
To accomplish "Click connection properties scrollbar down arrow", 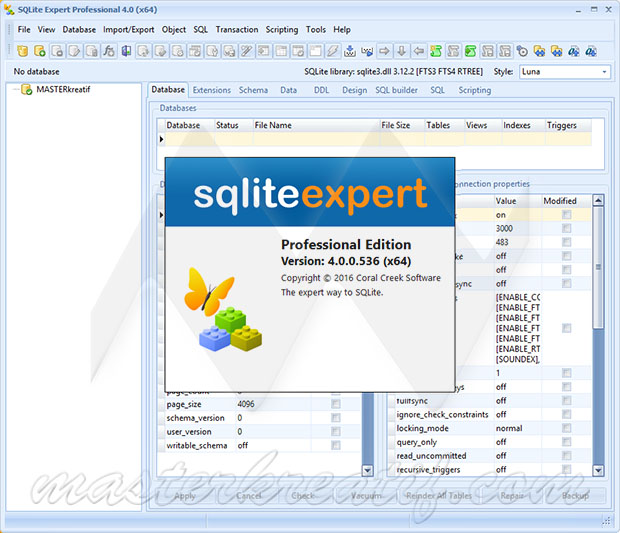I will pyautogui.click(x=598, y=470).
